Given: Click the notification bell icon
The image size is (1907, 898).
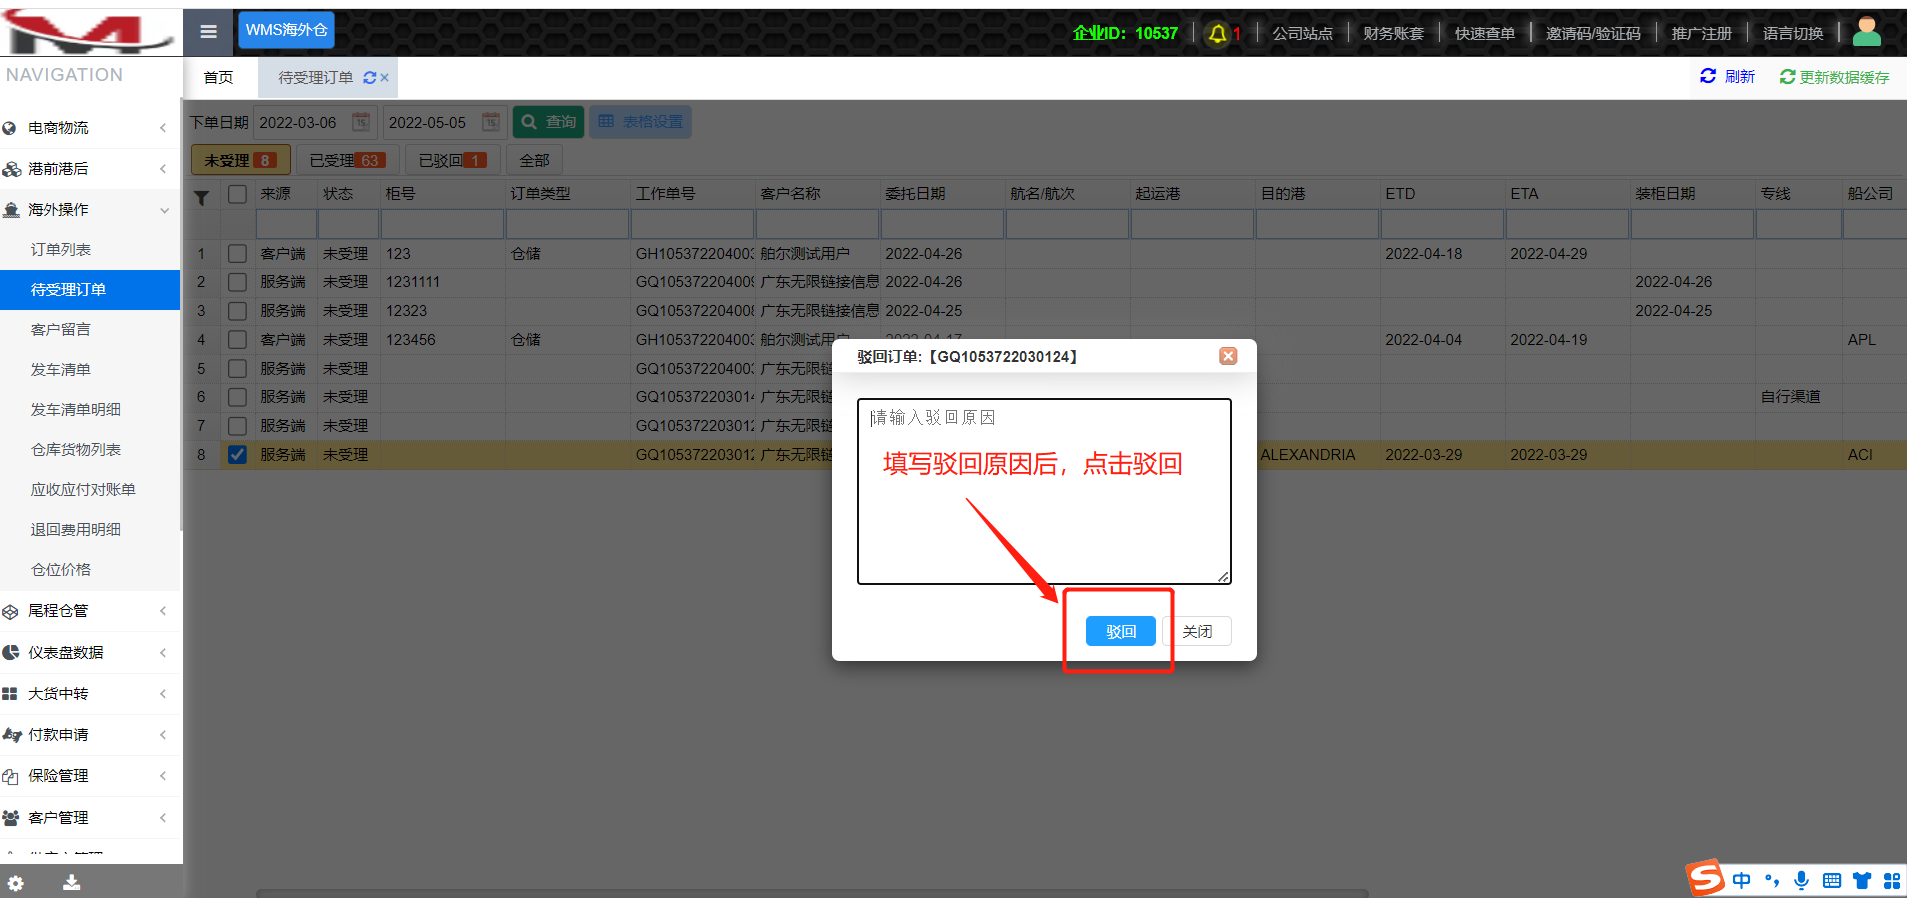Looking at the screenshot, I should pyautogui.click(x=1217, y=34).
